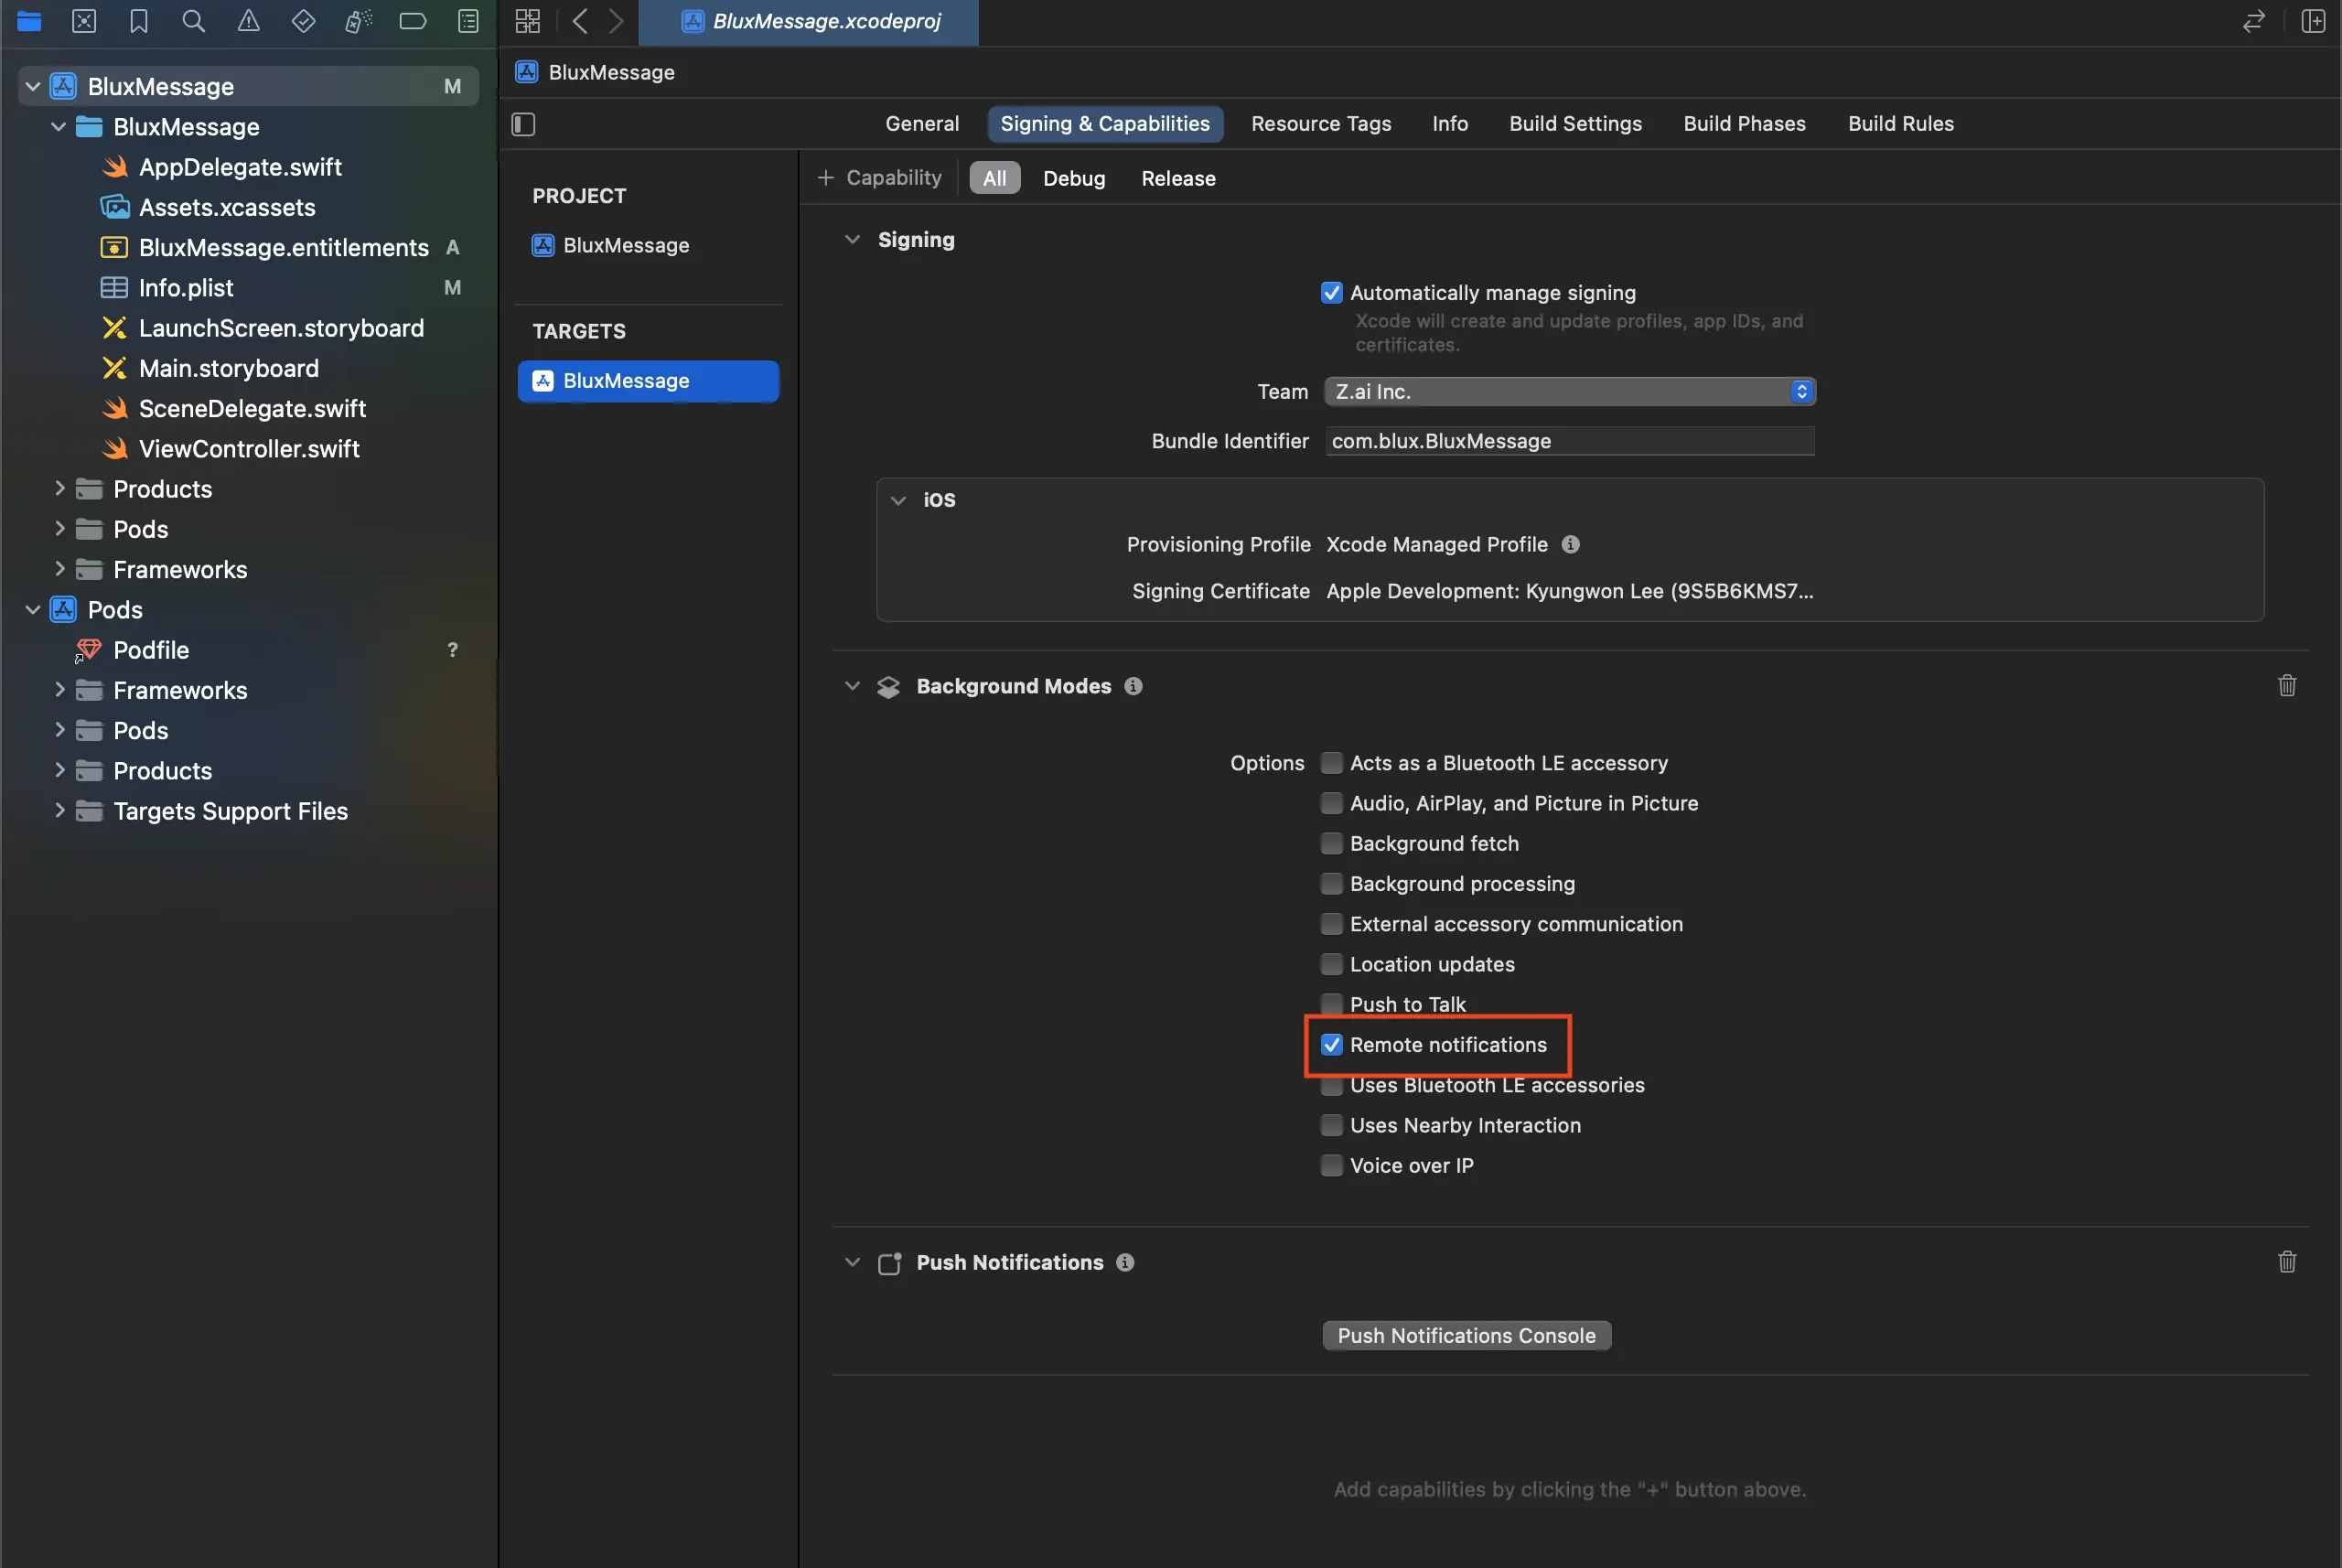Open the Breakpoint navigator icon
Screen dimensions: 2342x1568
pos(413,21)
